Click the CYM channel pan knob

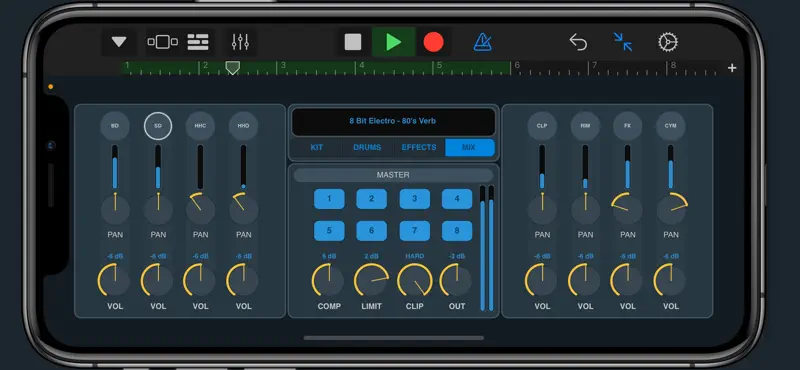(671, 209)
